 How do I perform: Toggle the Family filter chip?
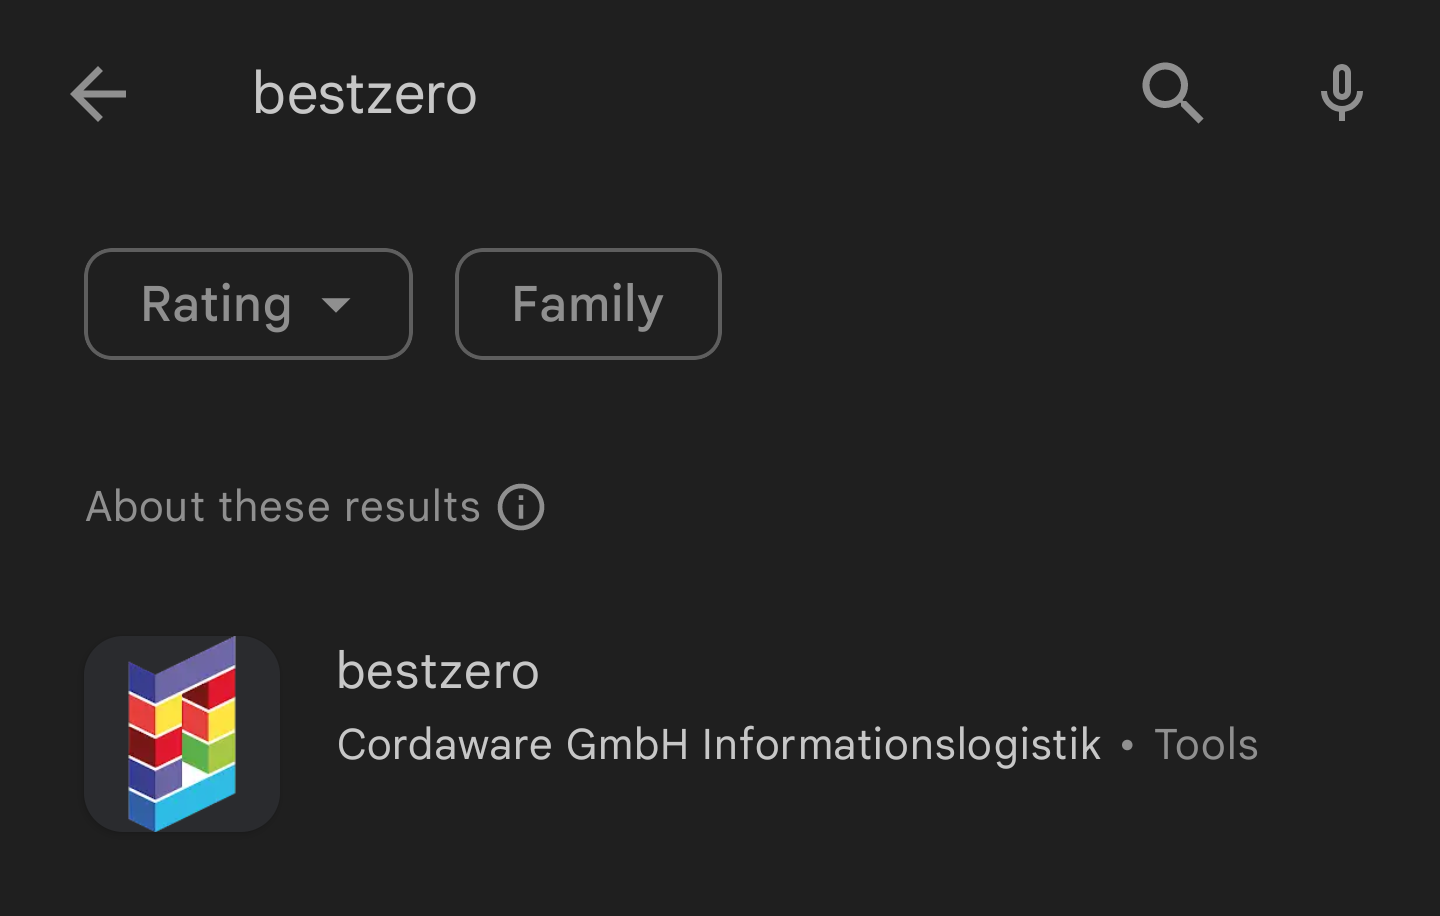pyautogui.click(x=588, y=304)
